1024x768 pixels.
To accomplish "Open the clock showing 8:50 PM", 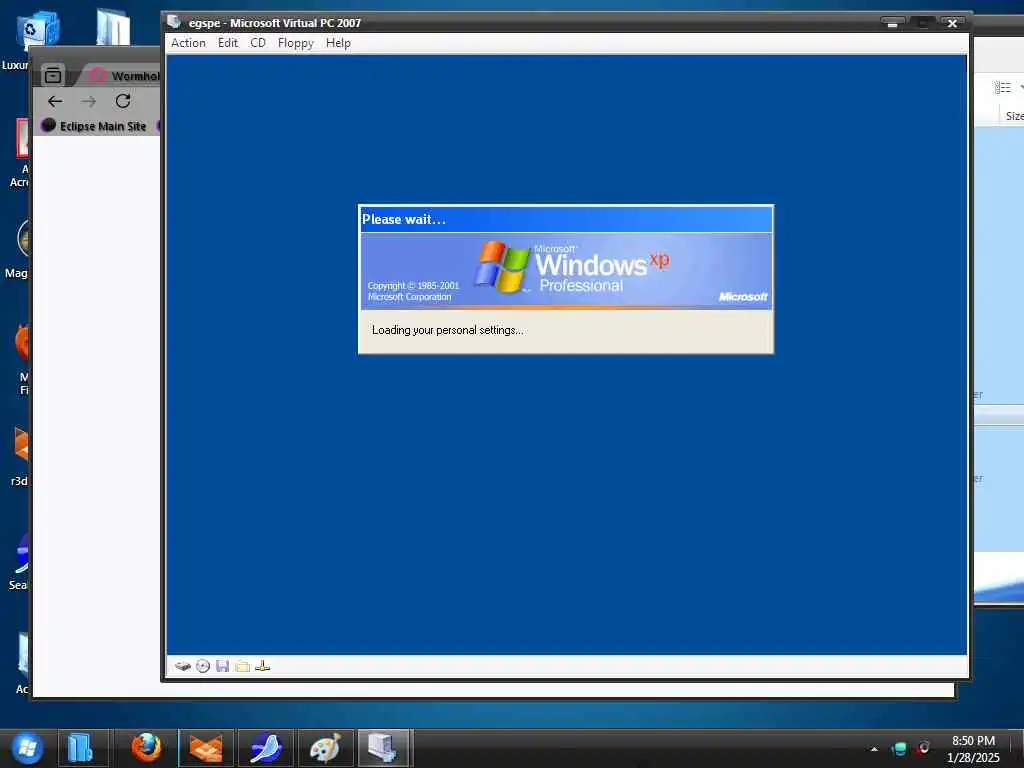I will click(x=973, y=749).
